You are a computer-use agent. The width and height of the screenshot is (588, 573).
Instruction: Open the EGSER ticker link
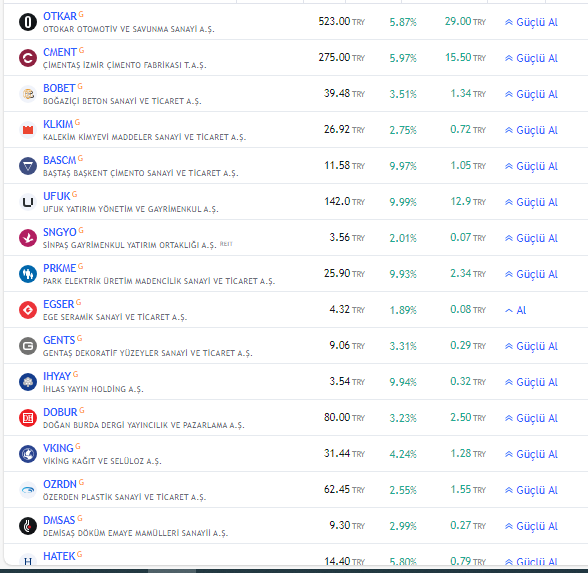58,304
